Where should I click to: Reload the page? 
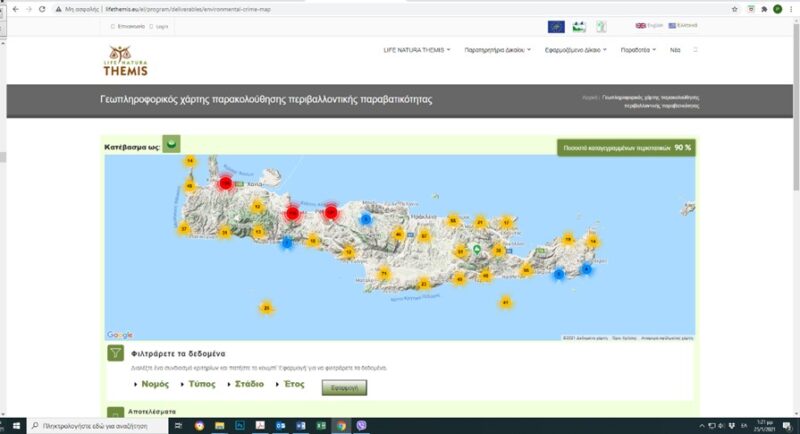(x=42, y=9)
